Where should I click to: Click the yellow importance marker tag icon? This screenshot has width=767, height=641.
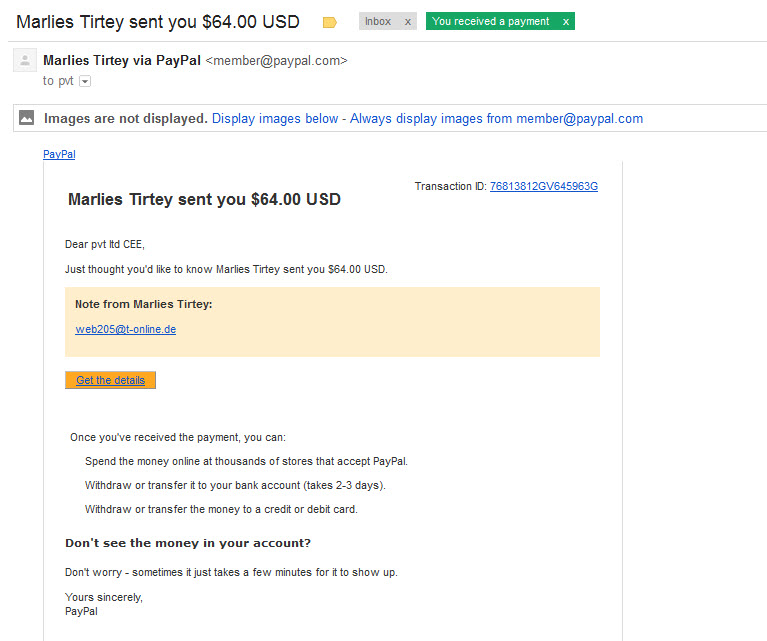pos(330,22)
